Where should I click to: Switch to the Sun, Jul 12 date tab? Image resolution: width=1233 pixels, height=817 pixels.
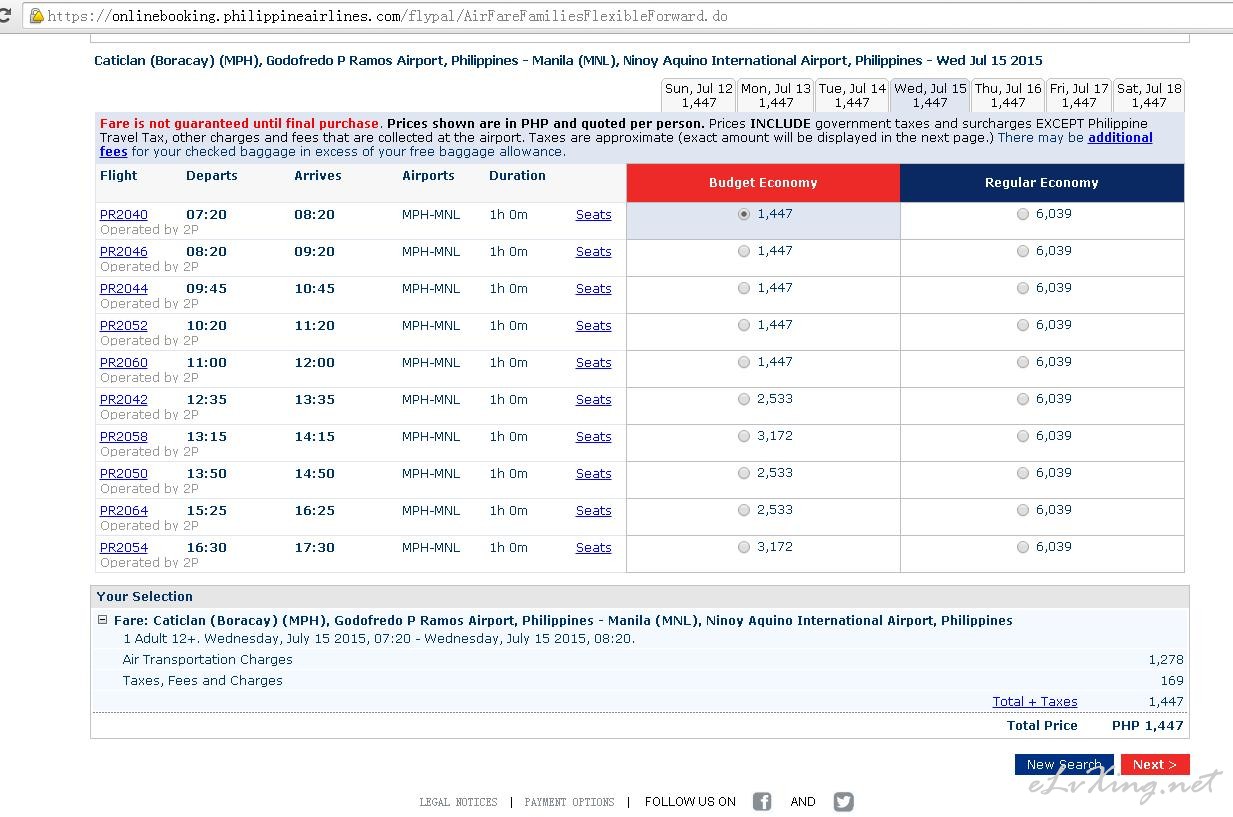pos(699,95)
